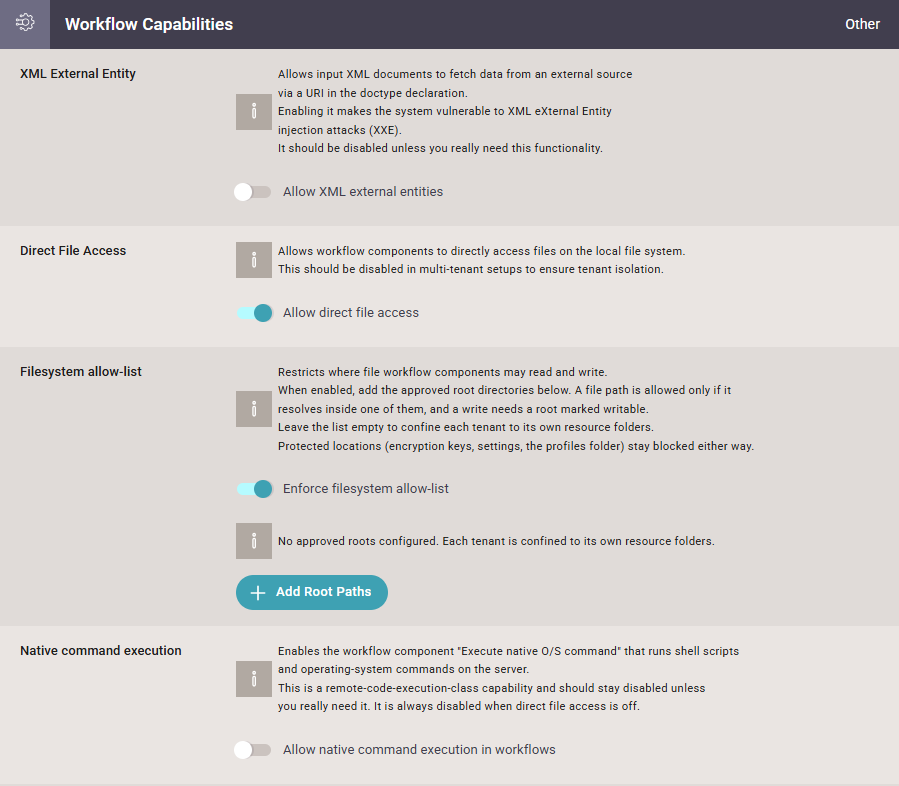
Task: Click the 'Allow direct file access' label
Action: 351,312
